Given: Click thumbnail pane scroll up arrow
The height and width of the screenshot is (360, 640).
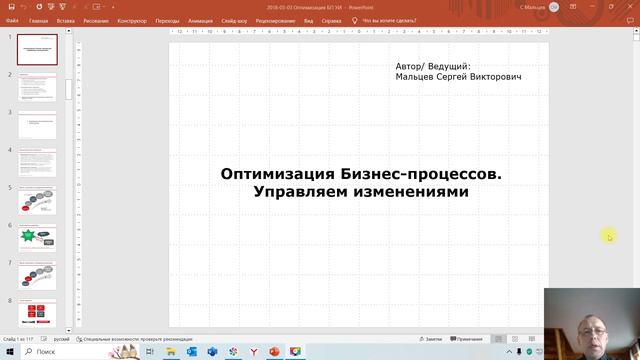Looking at the screenshot, I should click(69, 31).
